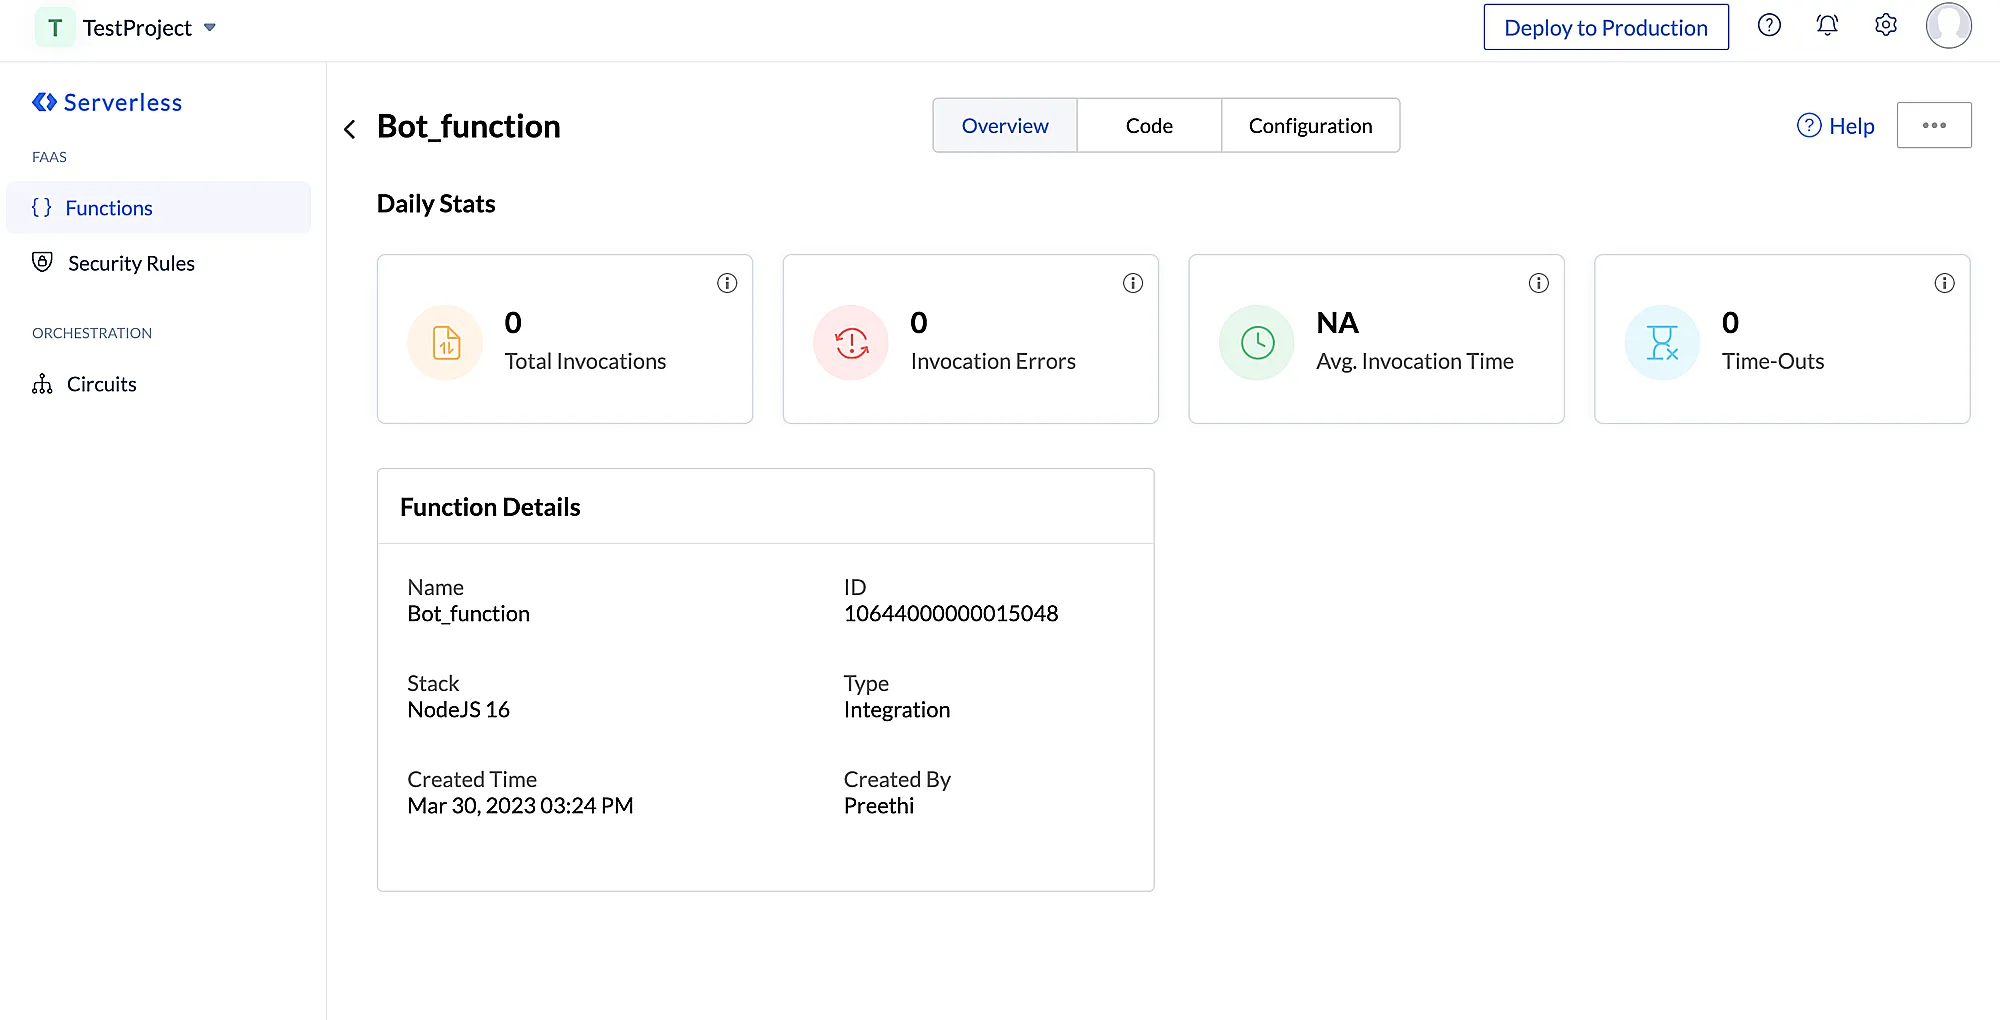Select the Overview tab
The height and width of the screenshot is (1020, 2000).
[1005, 125]
